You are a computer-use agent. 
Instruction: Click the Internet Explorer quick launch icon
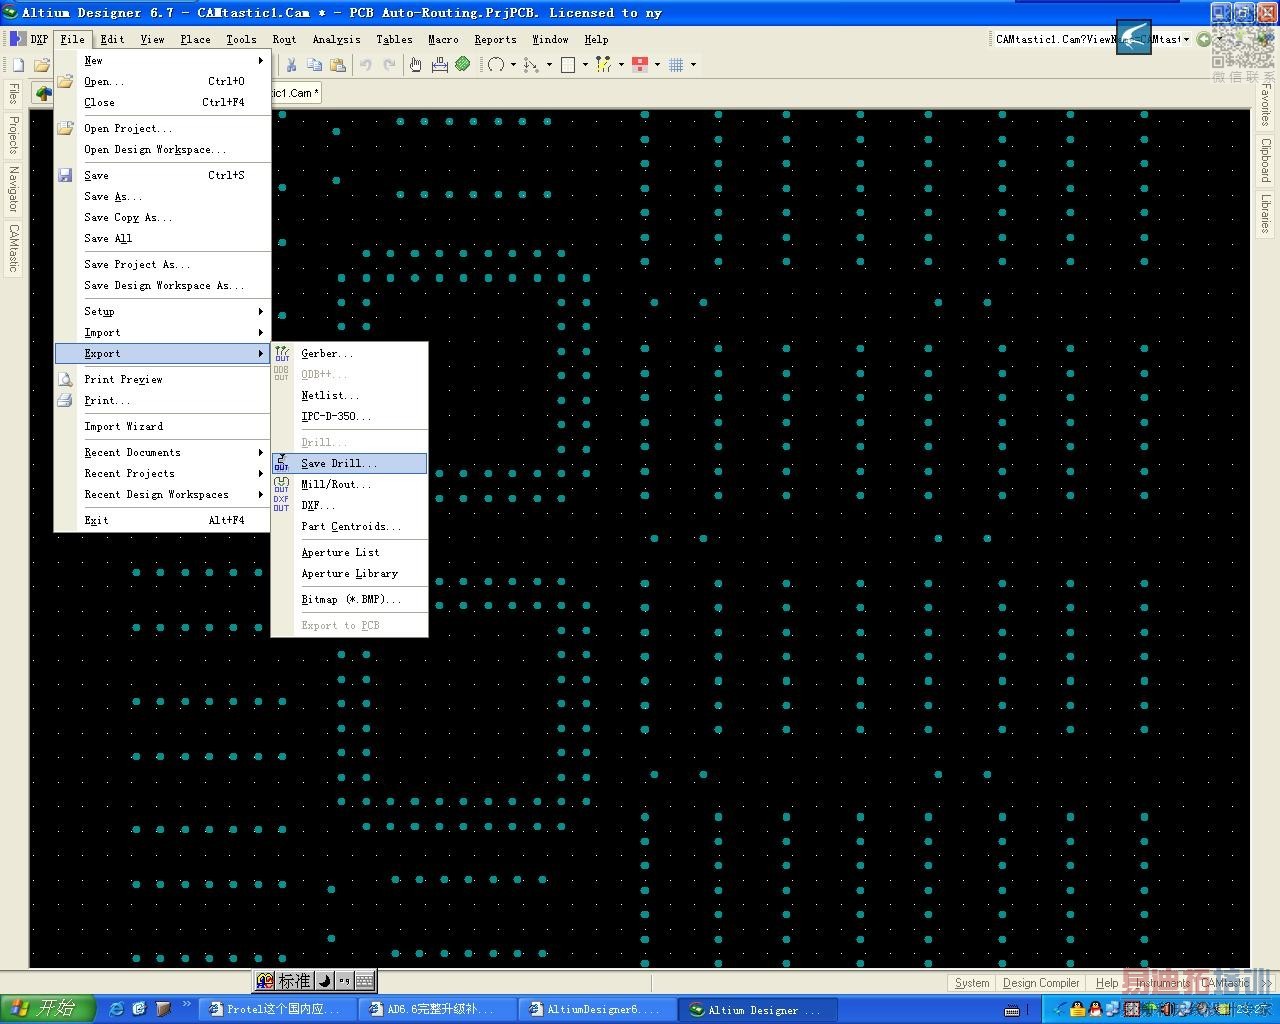[x=116, y=1009]
